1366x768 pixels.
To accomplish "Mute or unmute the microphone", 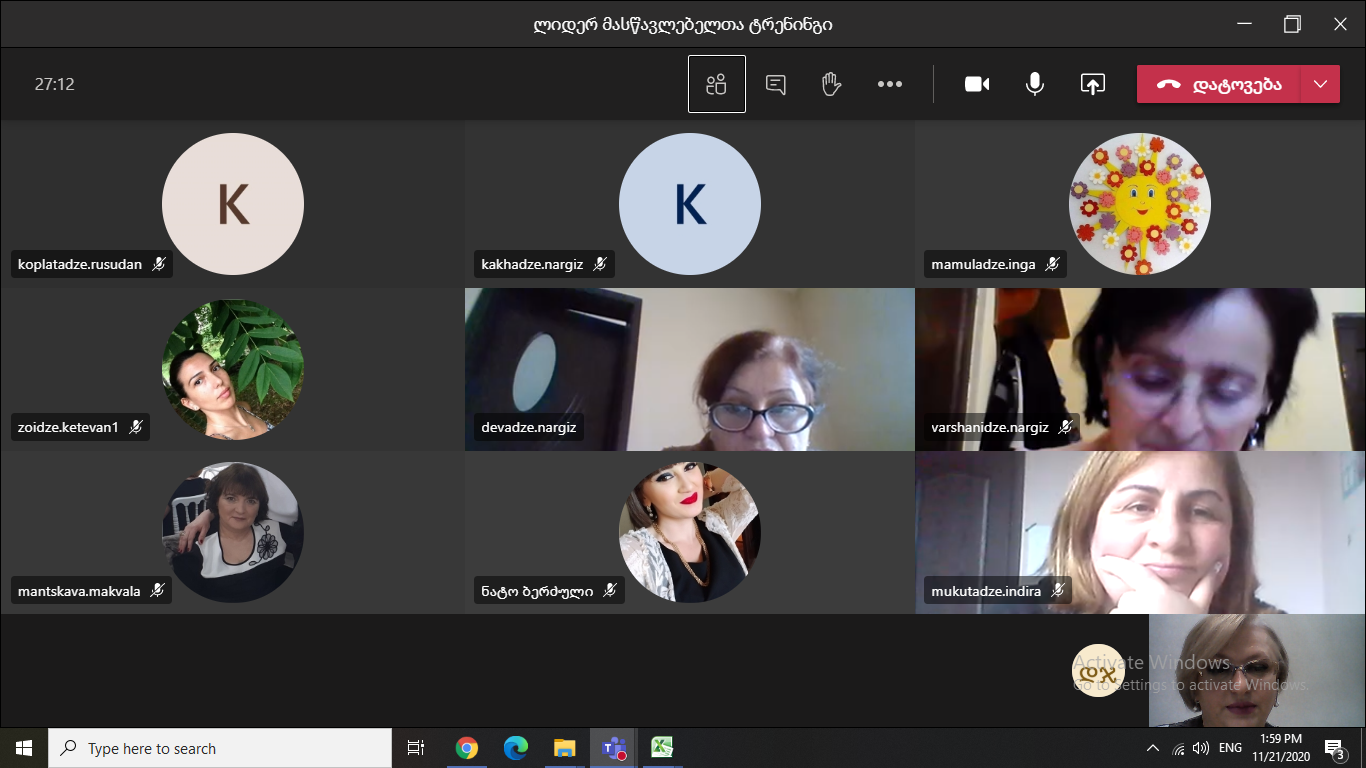I will [1035, 85].
